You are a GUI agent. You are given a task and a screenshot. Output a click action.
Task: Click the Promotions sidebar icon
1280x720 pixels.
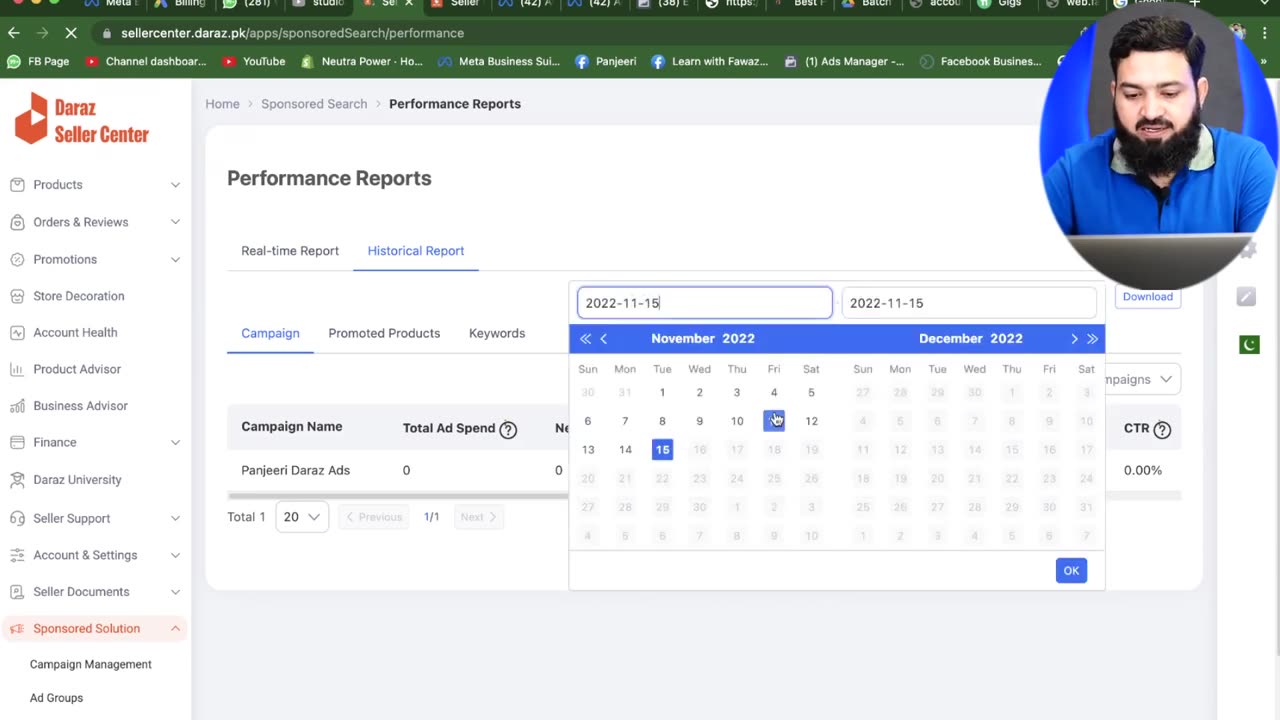[17, 259]
